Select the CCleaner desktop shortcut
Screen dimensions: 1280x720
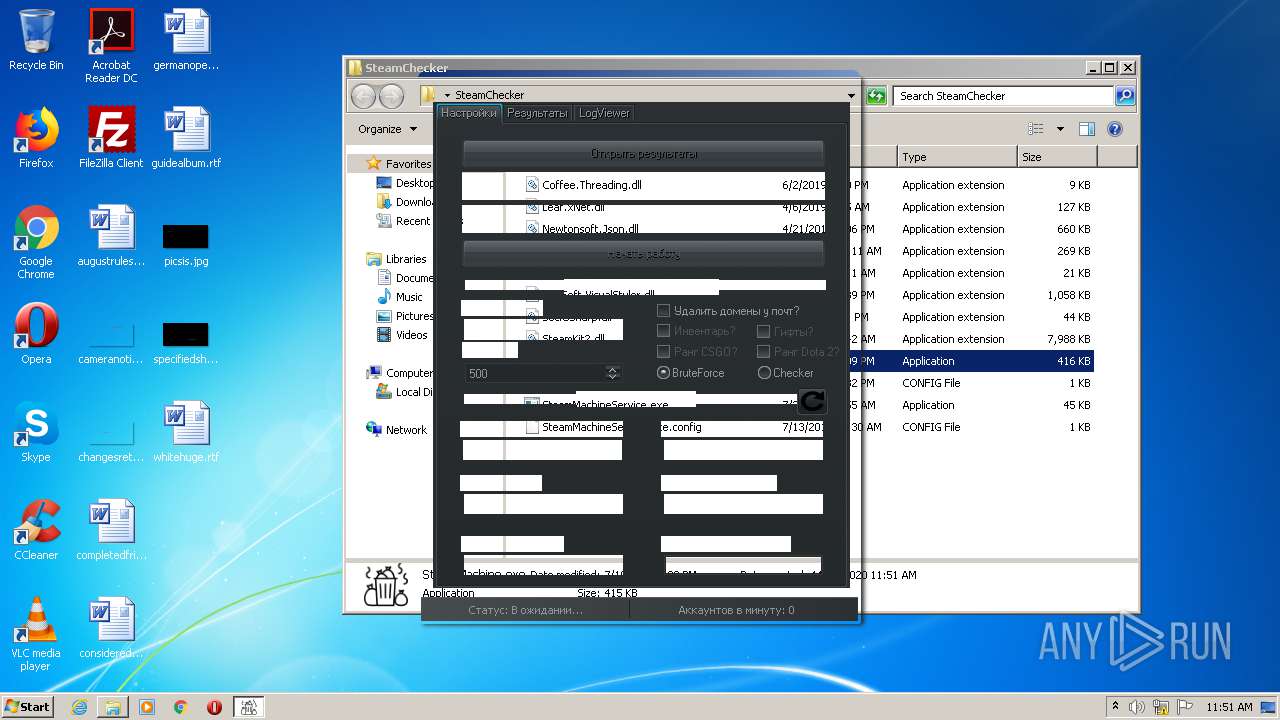click(36, 530)
